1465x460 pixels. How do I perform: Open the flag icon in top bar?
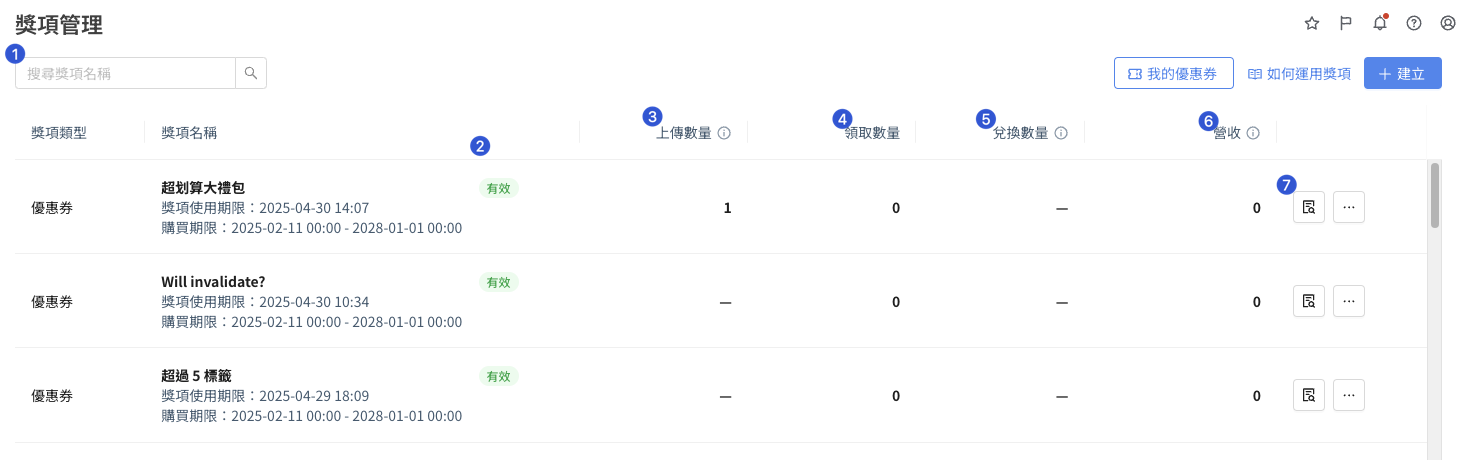click(1346, 23)
